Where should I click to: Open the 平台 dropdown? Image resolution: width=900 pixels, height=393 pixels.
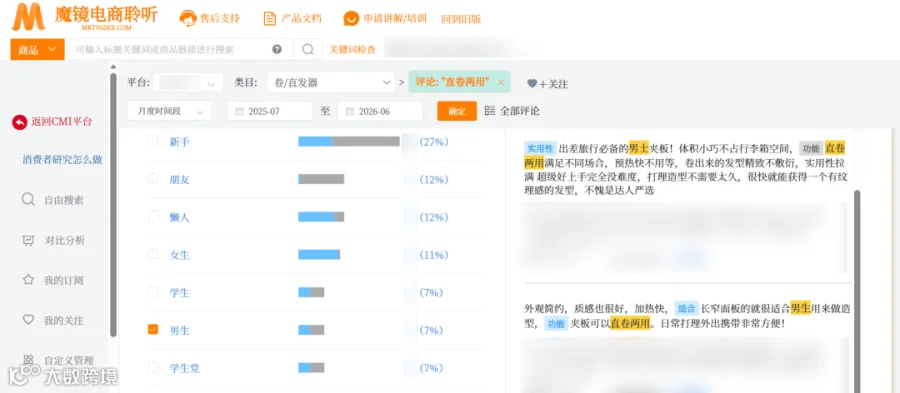[x=188, y=83]
